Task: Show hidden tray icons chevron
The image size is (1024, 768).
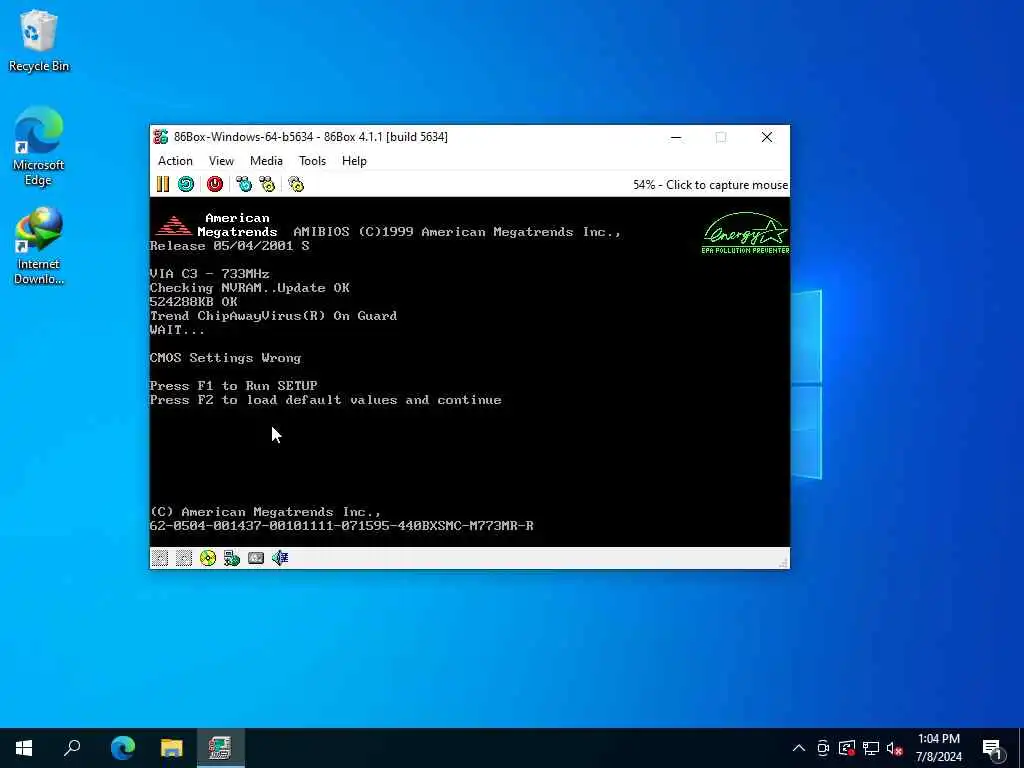Action: tap(799, 748)
